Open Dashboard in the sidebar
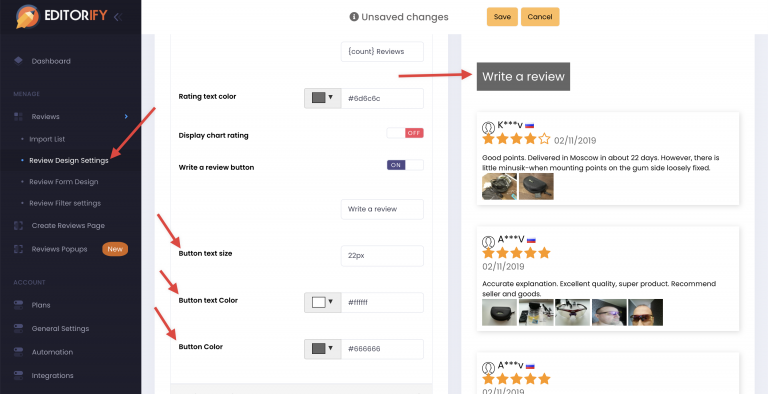This screenshot has height=394, width=768. [x=51, y=61]
